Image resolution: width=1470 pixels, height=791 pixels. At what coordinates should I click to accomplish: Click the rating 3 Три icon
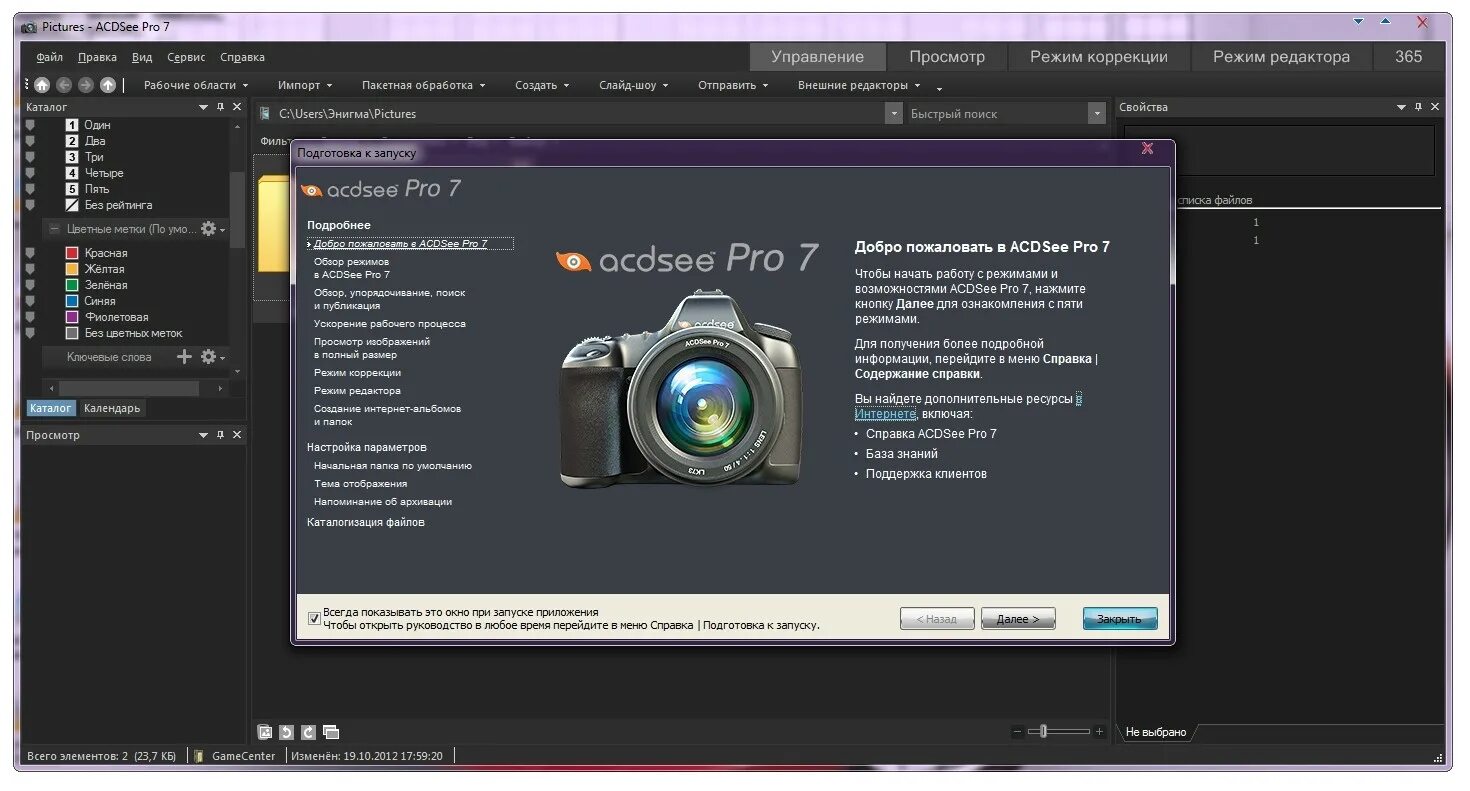(x=72, y=157)
